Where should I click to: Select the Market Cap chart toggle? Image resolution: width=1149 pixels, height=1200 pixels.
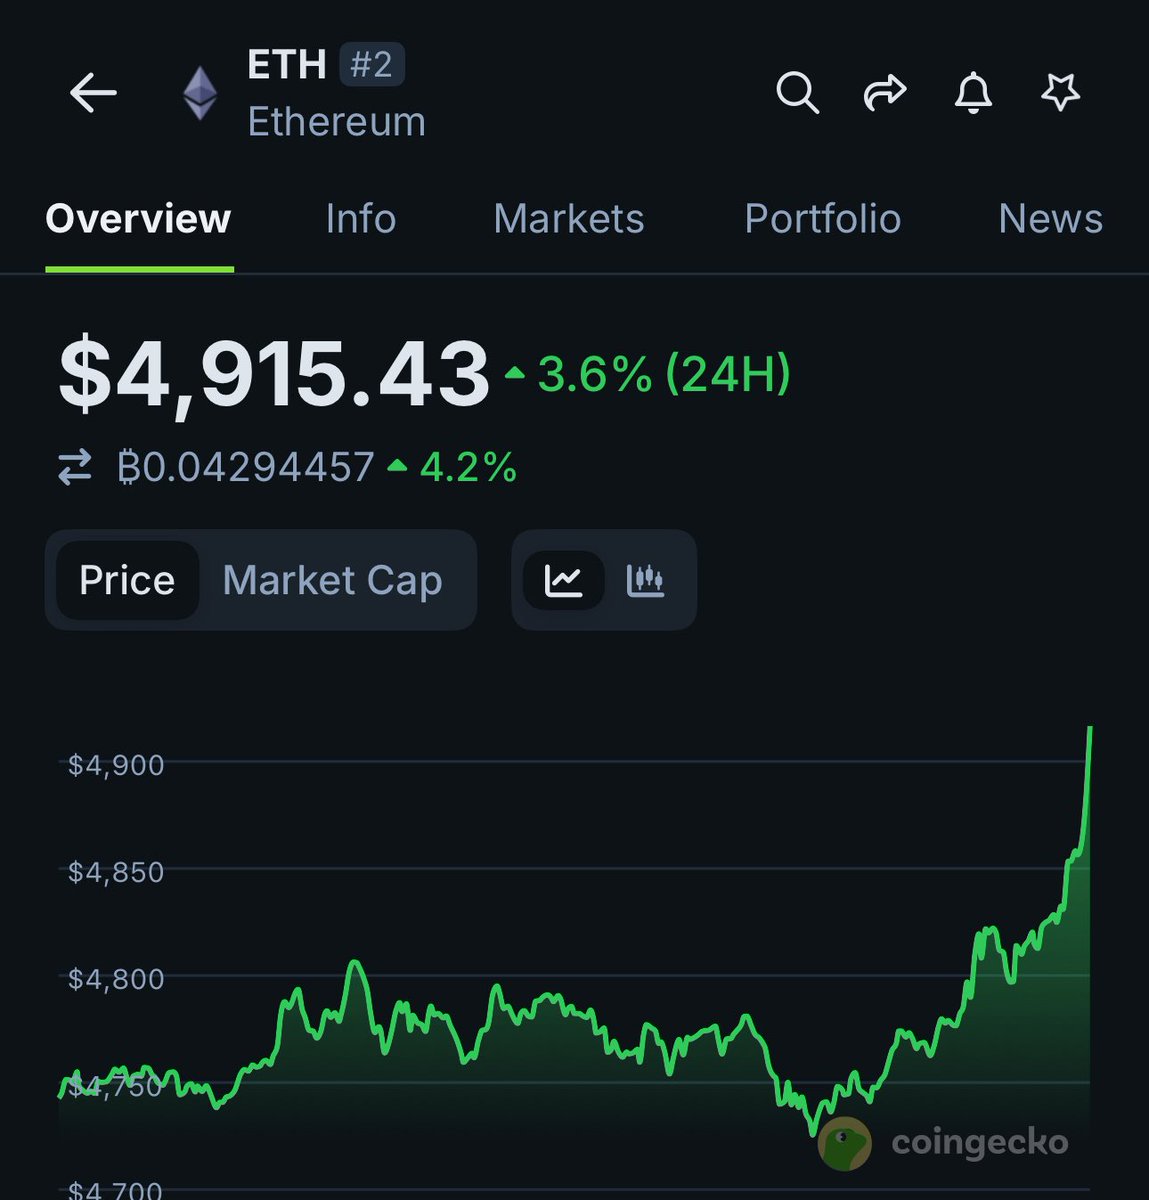(332, 580)
